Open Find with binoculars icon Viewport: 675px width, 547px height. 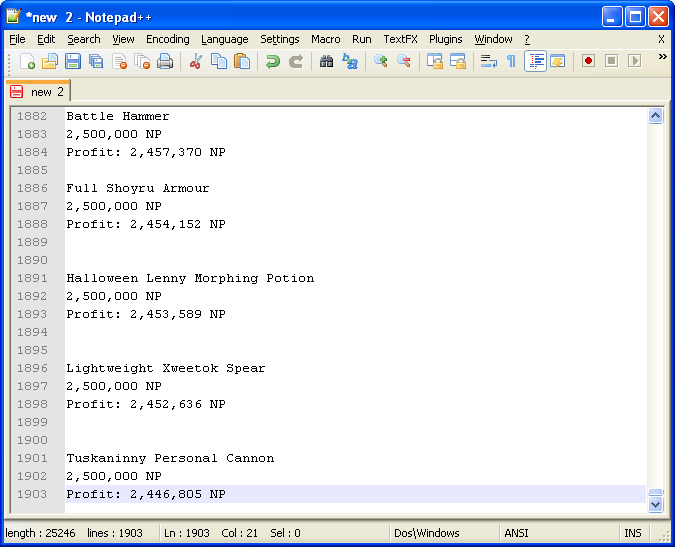[x=326, y=61]
